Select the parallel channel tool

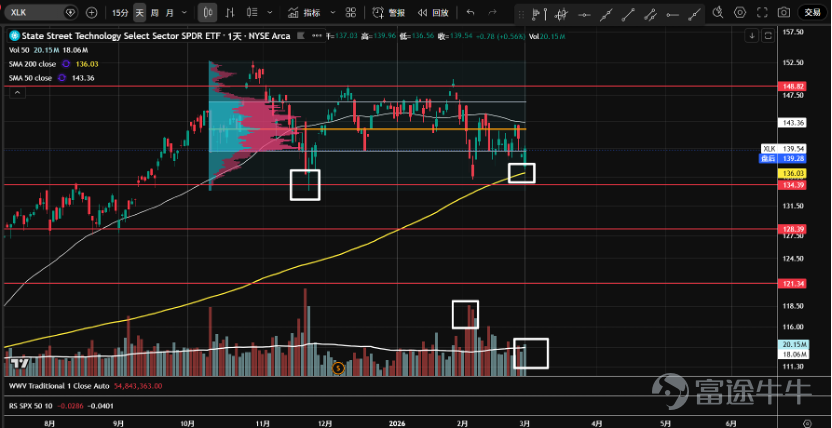[x=651, y=14]
